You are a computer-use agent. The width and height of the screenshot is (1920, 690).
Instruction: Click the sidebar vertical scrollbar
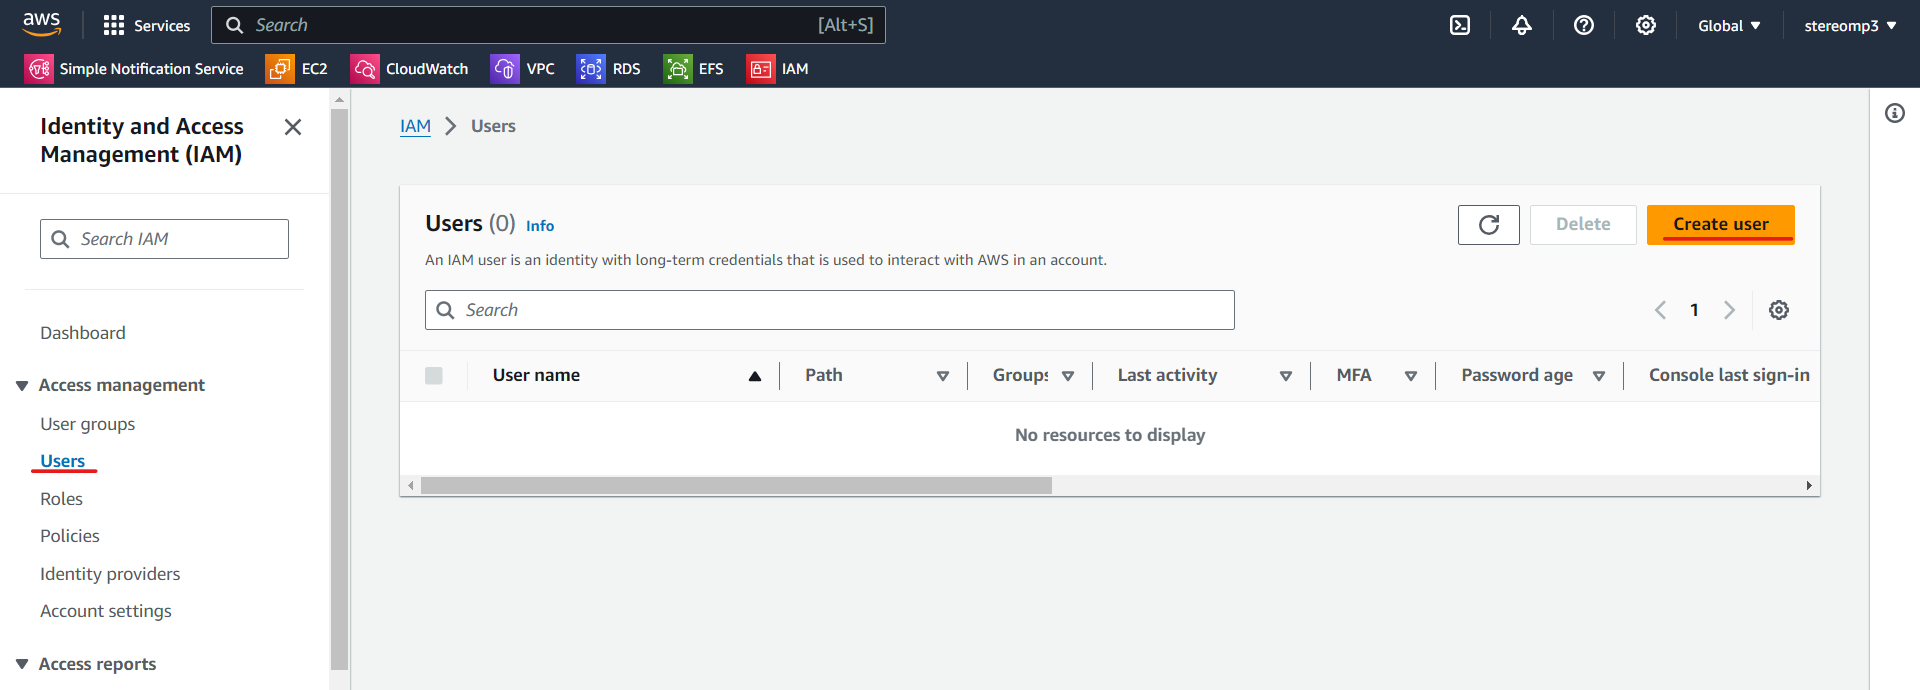tap(339, 389)
